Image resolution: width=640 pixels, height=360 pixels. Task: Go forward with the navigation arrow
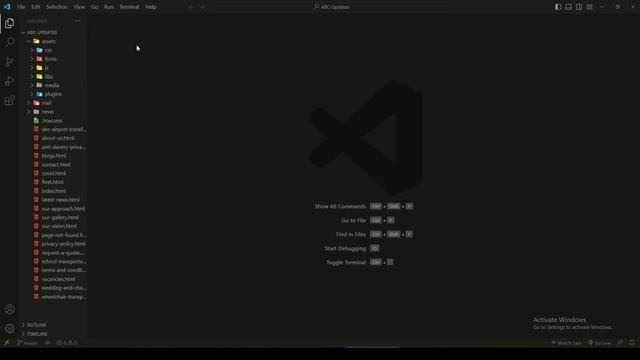click(x=202, y=7)
